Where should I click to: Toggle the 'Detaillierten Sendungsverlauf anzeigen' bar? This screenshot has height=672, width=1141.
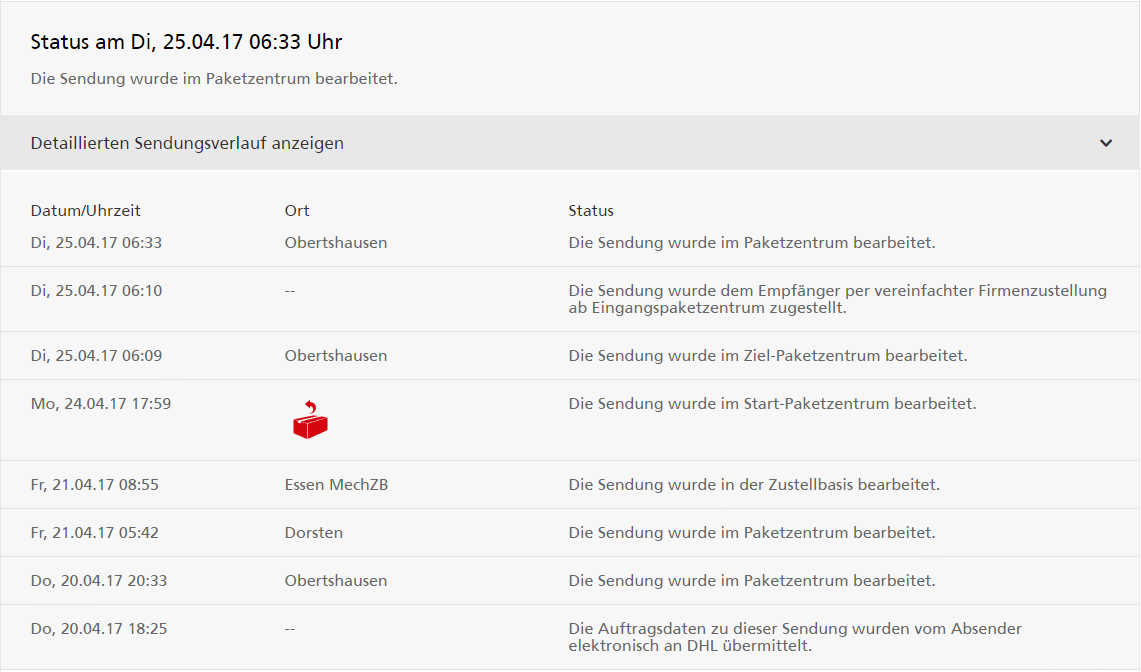pos(570,143)
